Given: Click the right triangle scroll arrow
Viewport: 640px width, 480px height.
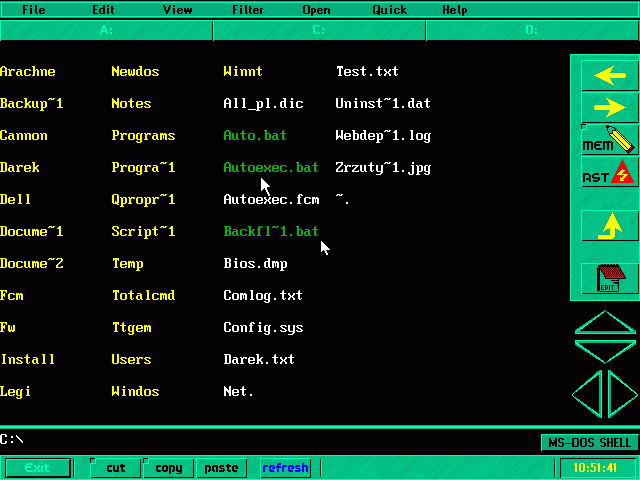Looking at the screenshot, I should click(x=622, y=394).
